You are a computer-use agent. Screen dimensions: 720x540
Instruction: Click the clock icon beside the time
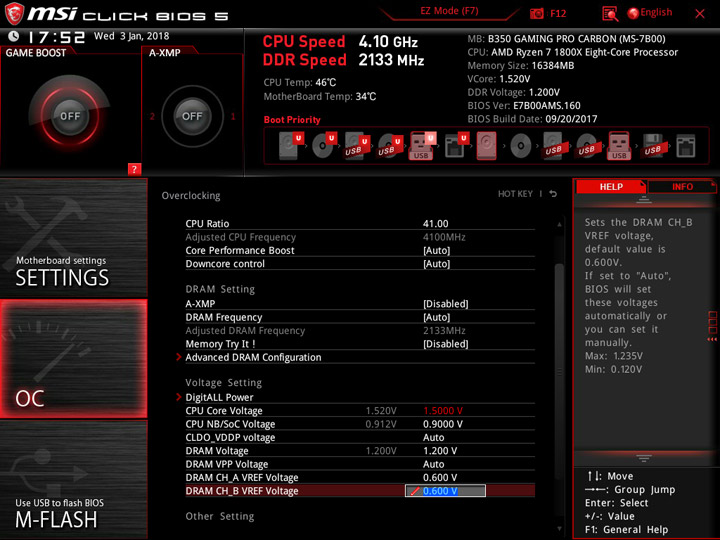[x=14, y=36]
